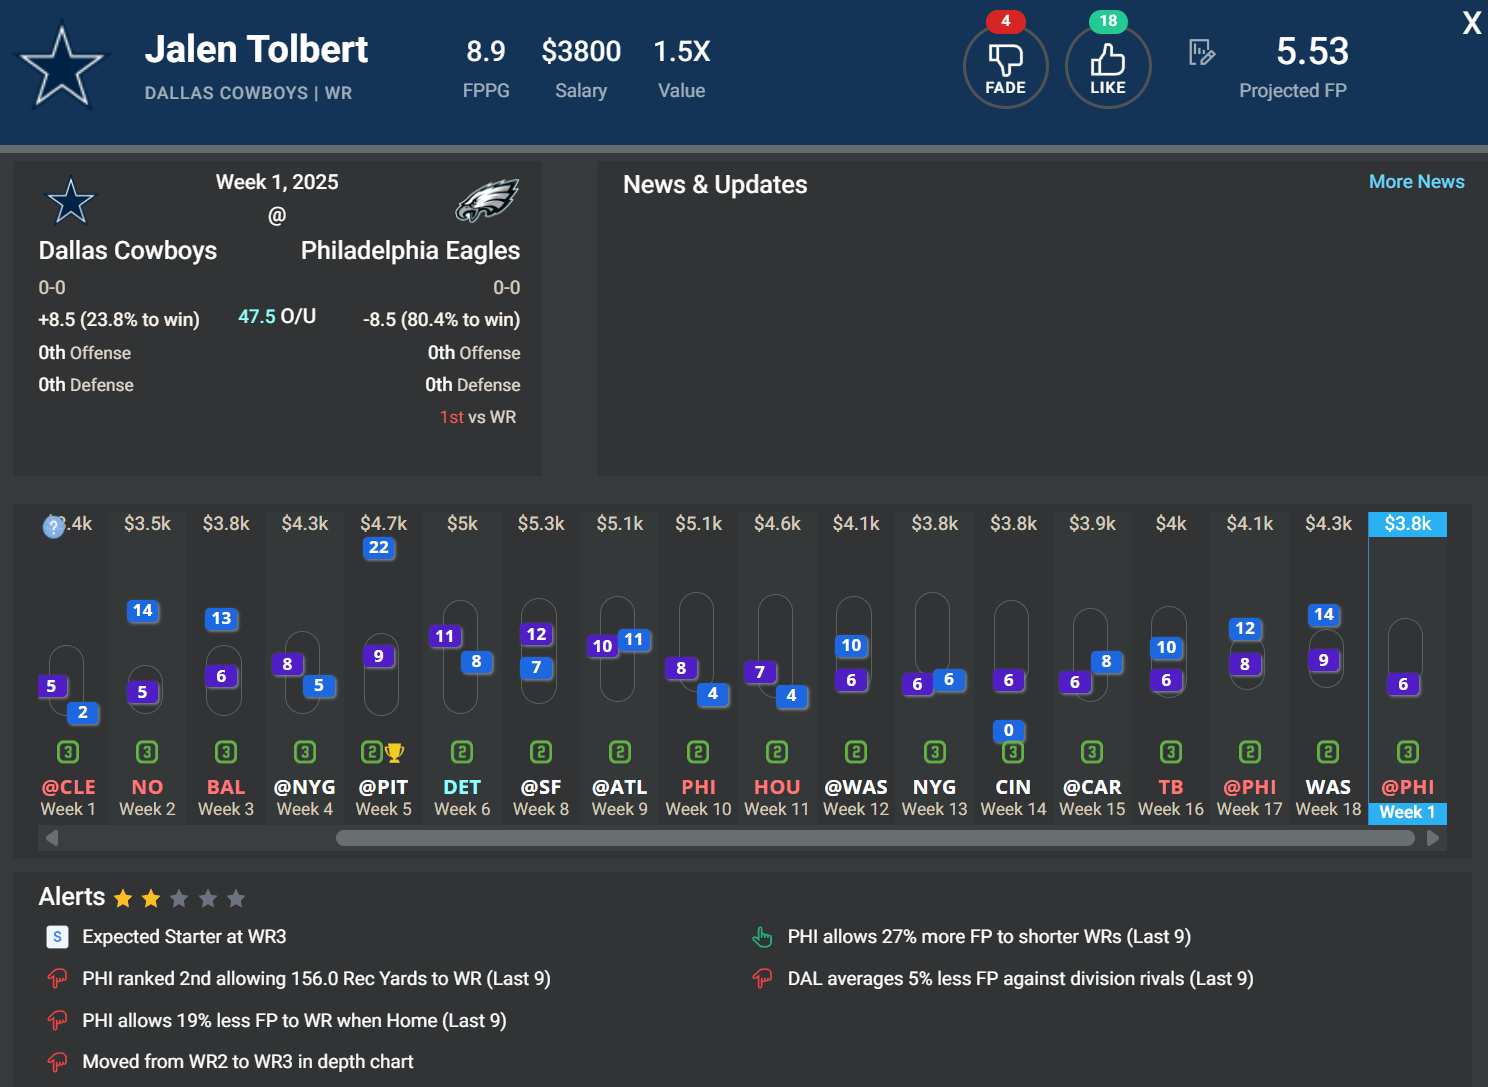The height and width of the screenshot is (1087, 1488).
Task: Select the WAS Week 18 game column
Action: coord(1328,668)
